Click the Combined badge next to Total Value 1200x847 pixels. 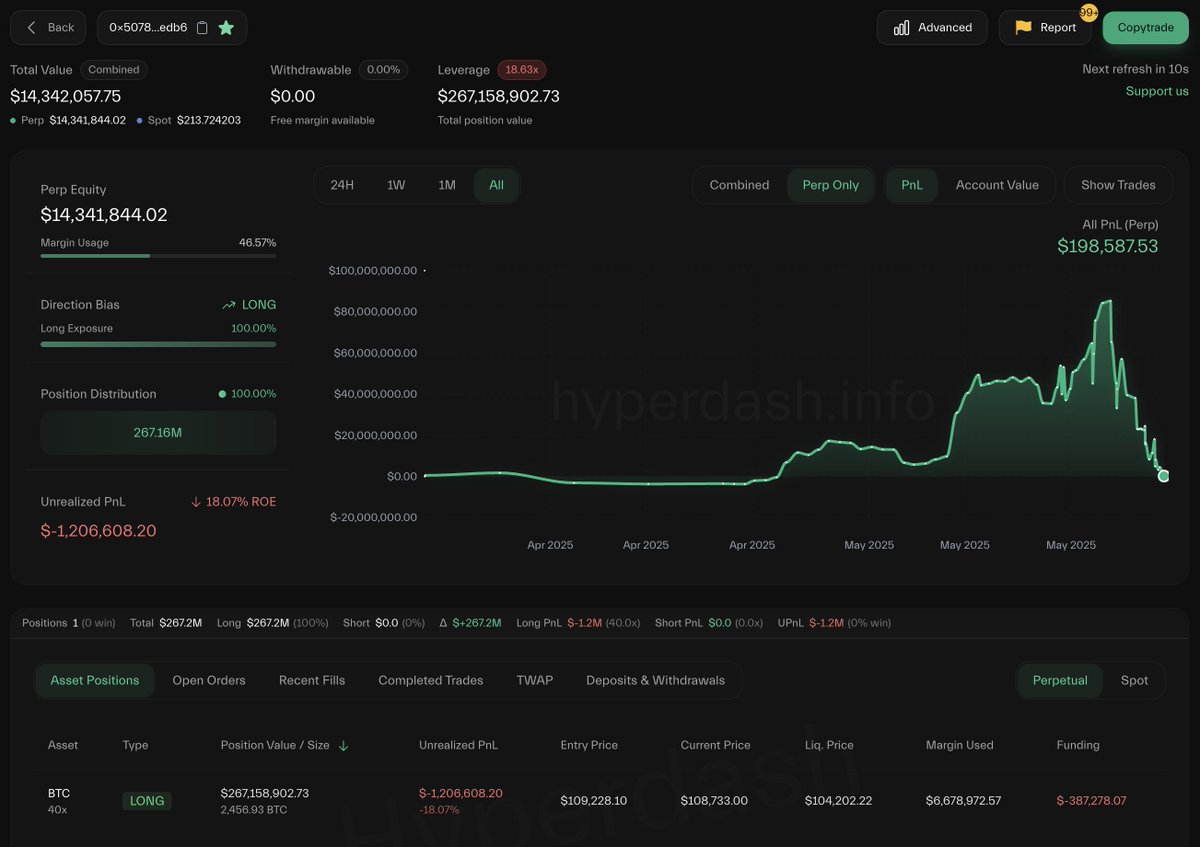pyautogui.click(x=114, y=70)
